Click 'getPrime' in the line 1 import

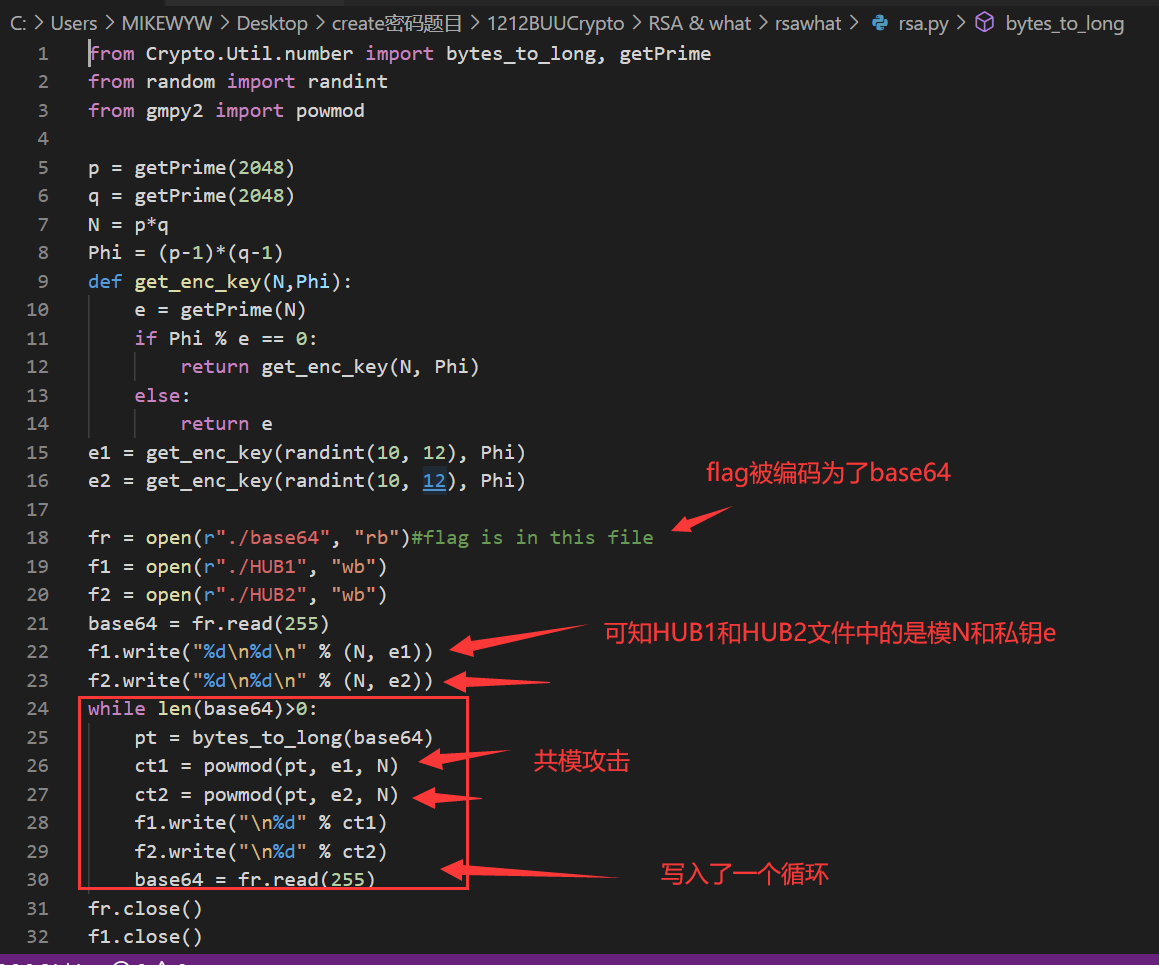(x=665, y=54)
